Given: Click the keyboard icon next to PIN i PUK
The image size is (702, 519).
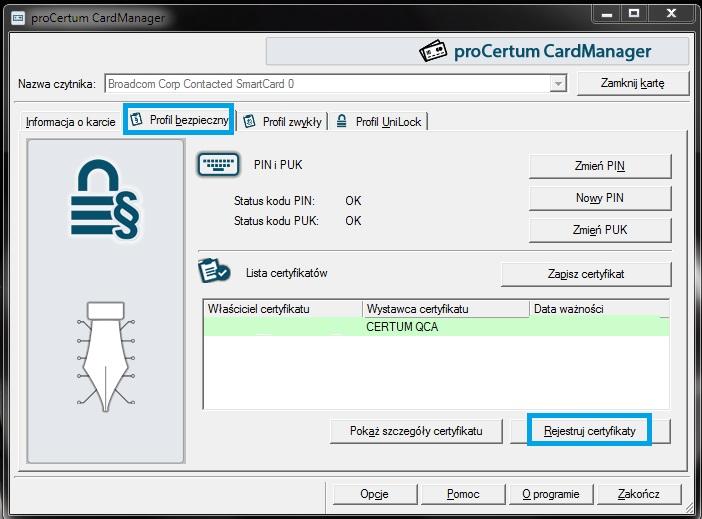Looking at the screenshot, I should [218, 165].
